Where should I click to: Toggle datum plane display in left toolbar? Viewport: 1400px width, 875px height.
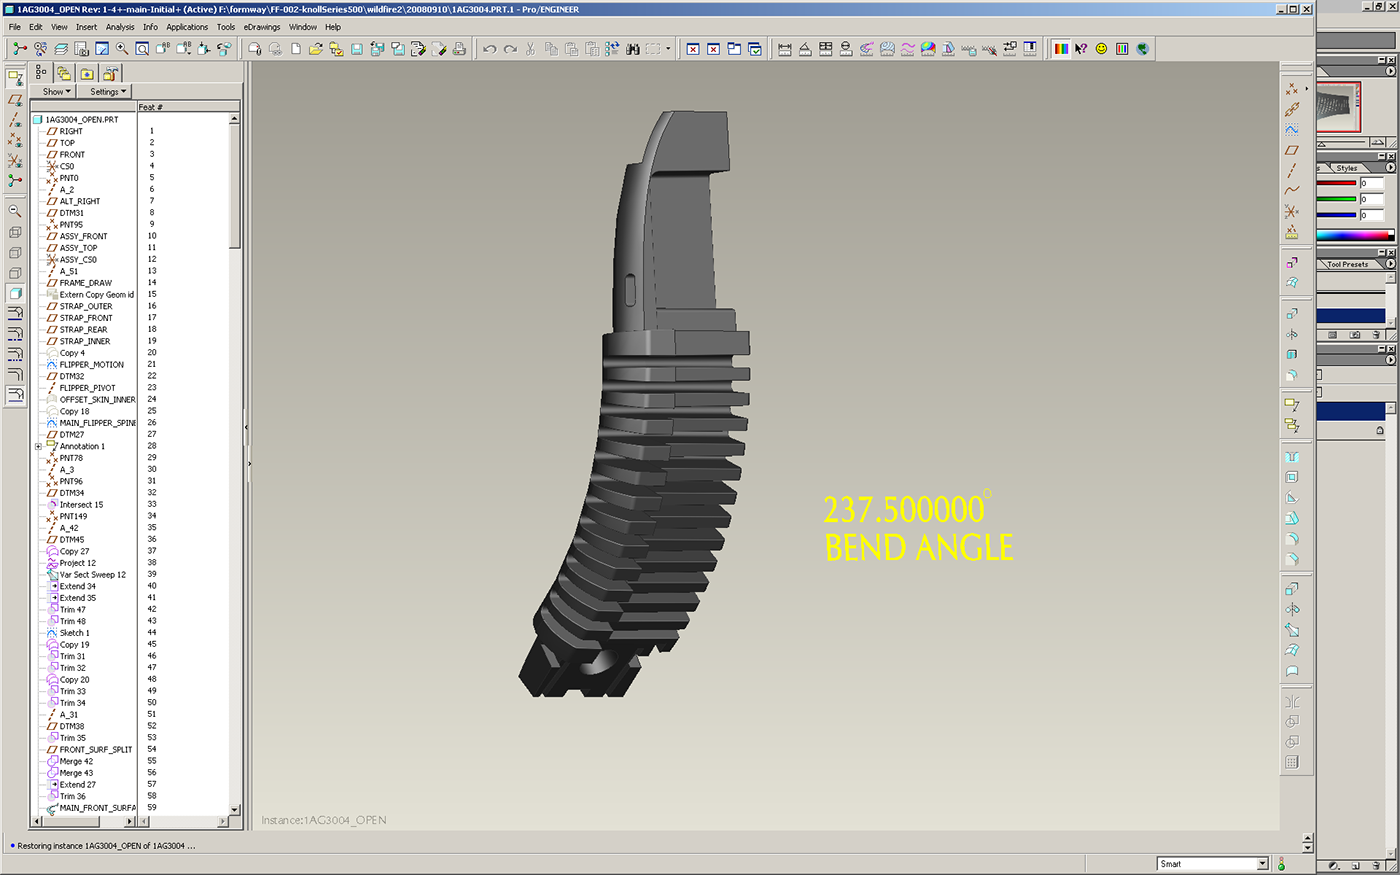[15, 100]
